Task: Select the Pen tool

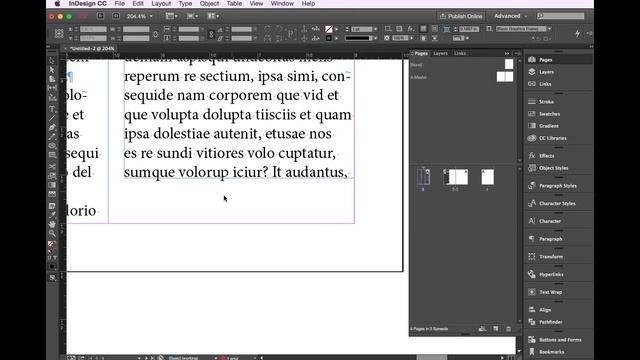Action: point(52,127)
